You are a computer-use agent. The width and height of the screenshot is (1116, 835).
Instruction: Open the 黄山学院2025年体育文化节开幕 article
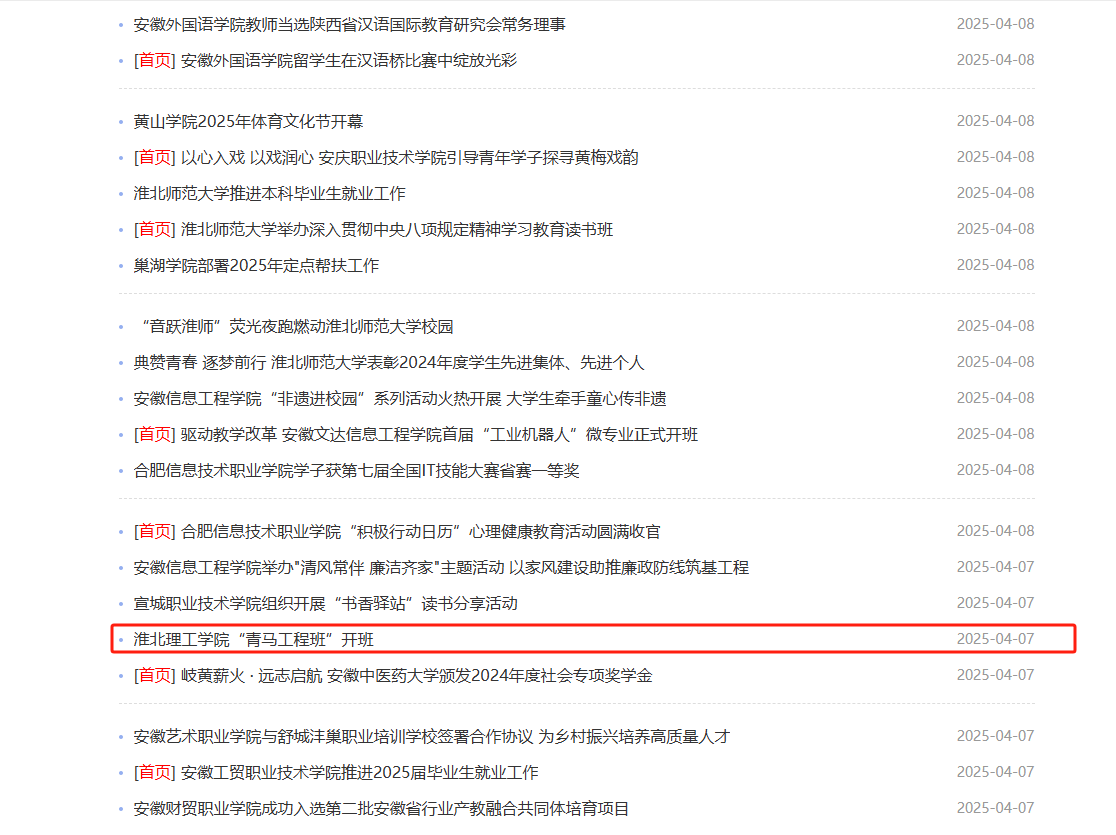pos(248,122)
